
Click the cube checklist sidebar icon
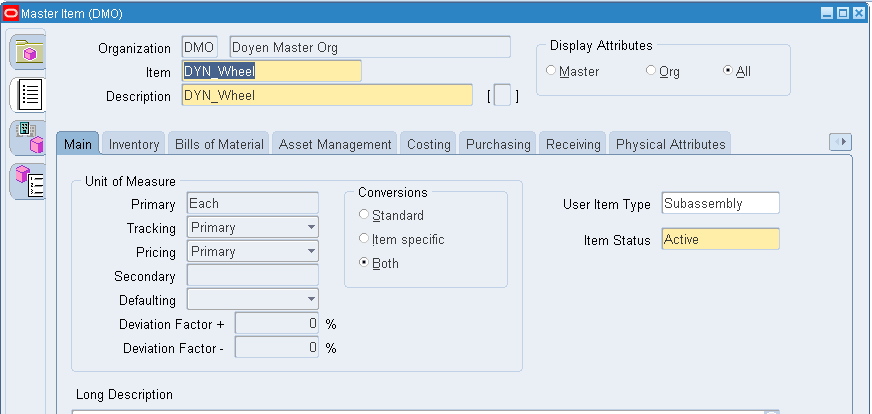click(28, 182)
